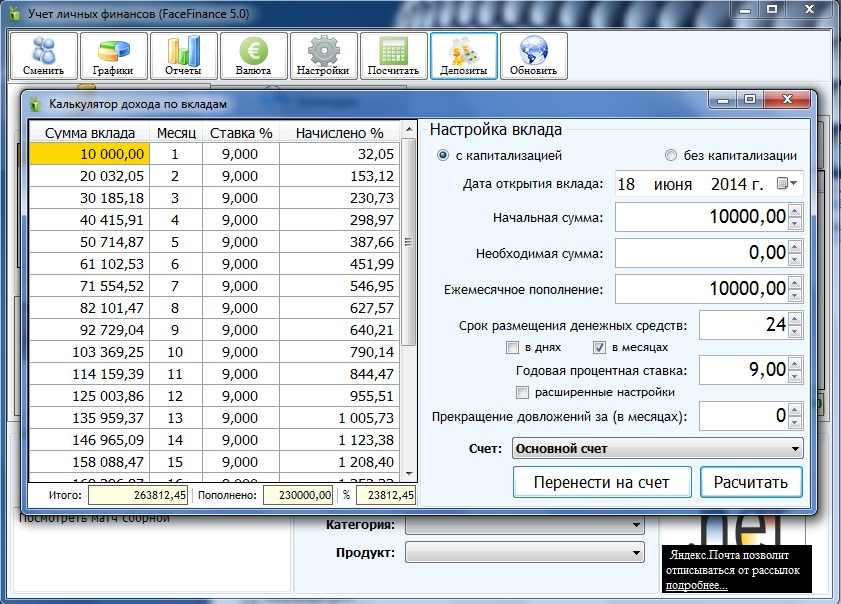Decrease Необходимая сумма with down spinner
The image size is (841, 604).
(795, 260)
